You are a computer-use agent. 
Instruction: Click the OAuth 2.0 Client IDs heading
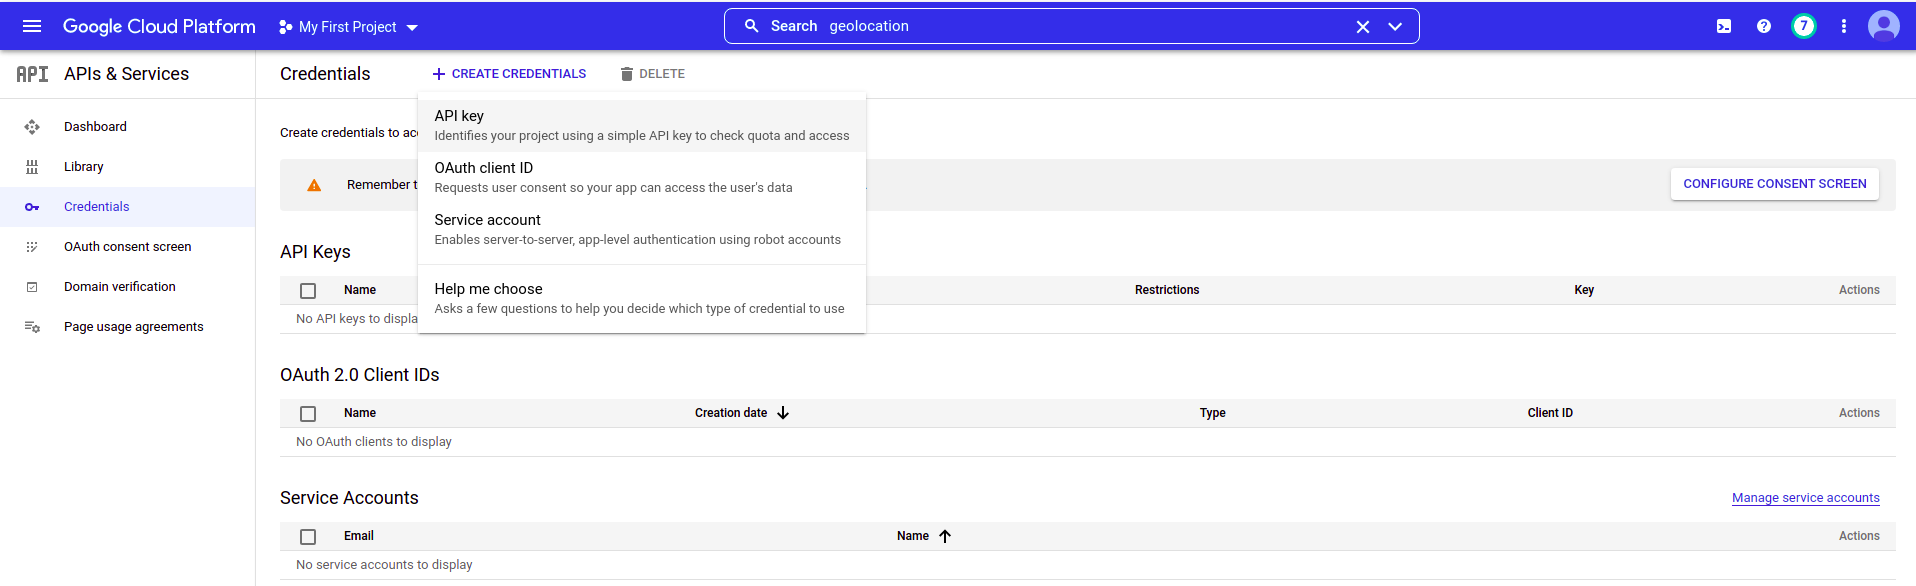360,375
